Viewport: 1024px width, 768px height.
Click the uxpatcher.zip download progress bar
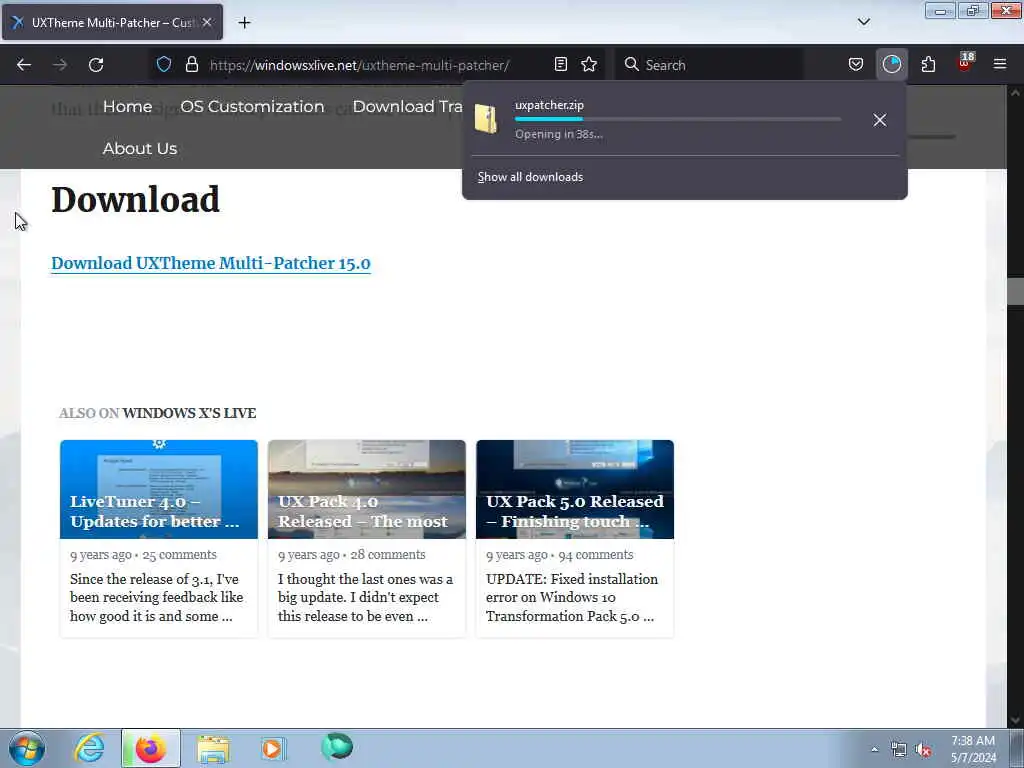pyautogui.click(x=677, y=119)
